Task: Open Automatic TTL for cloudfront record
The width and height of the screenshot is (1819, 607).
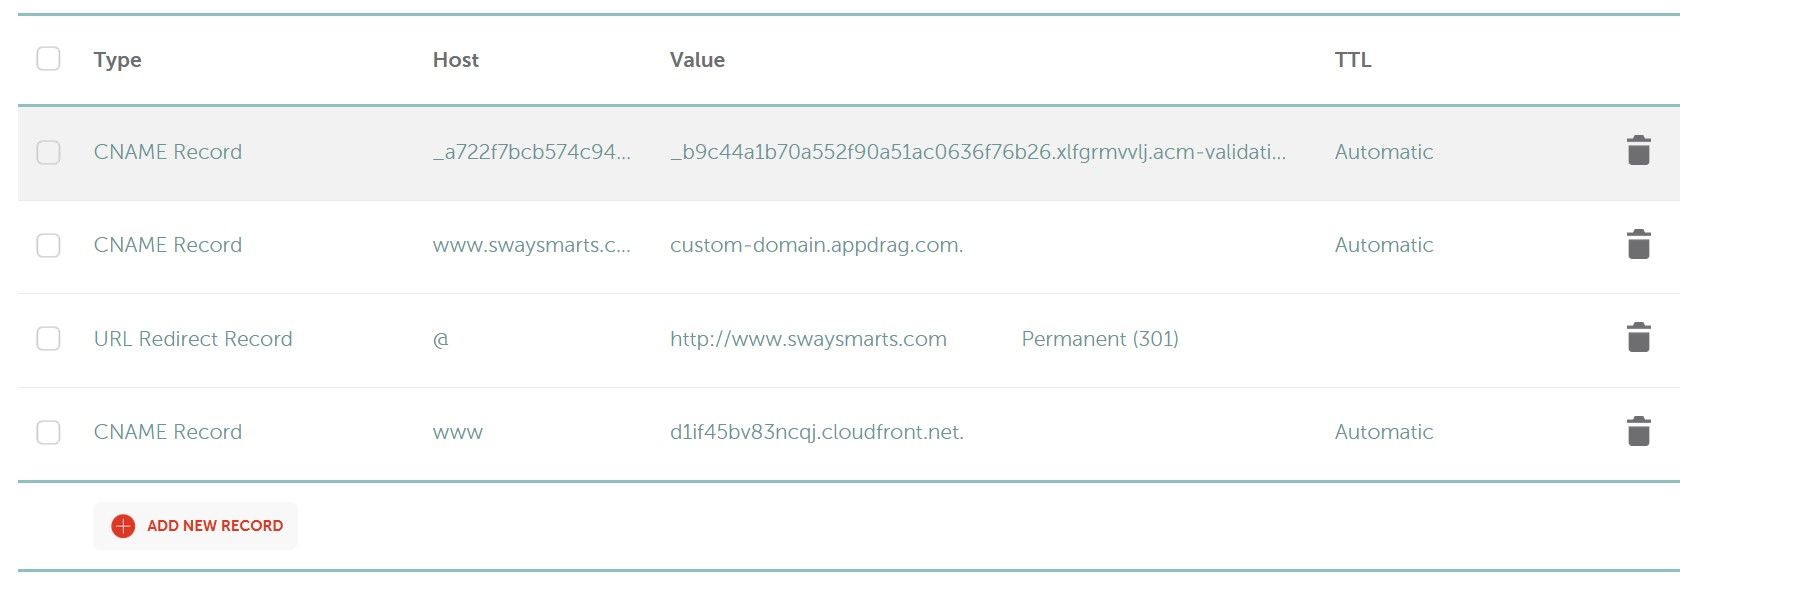Action: 1383,432
